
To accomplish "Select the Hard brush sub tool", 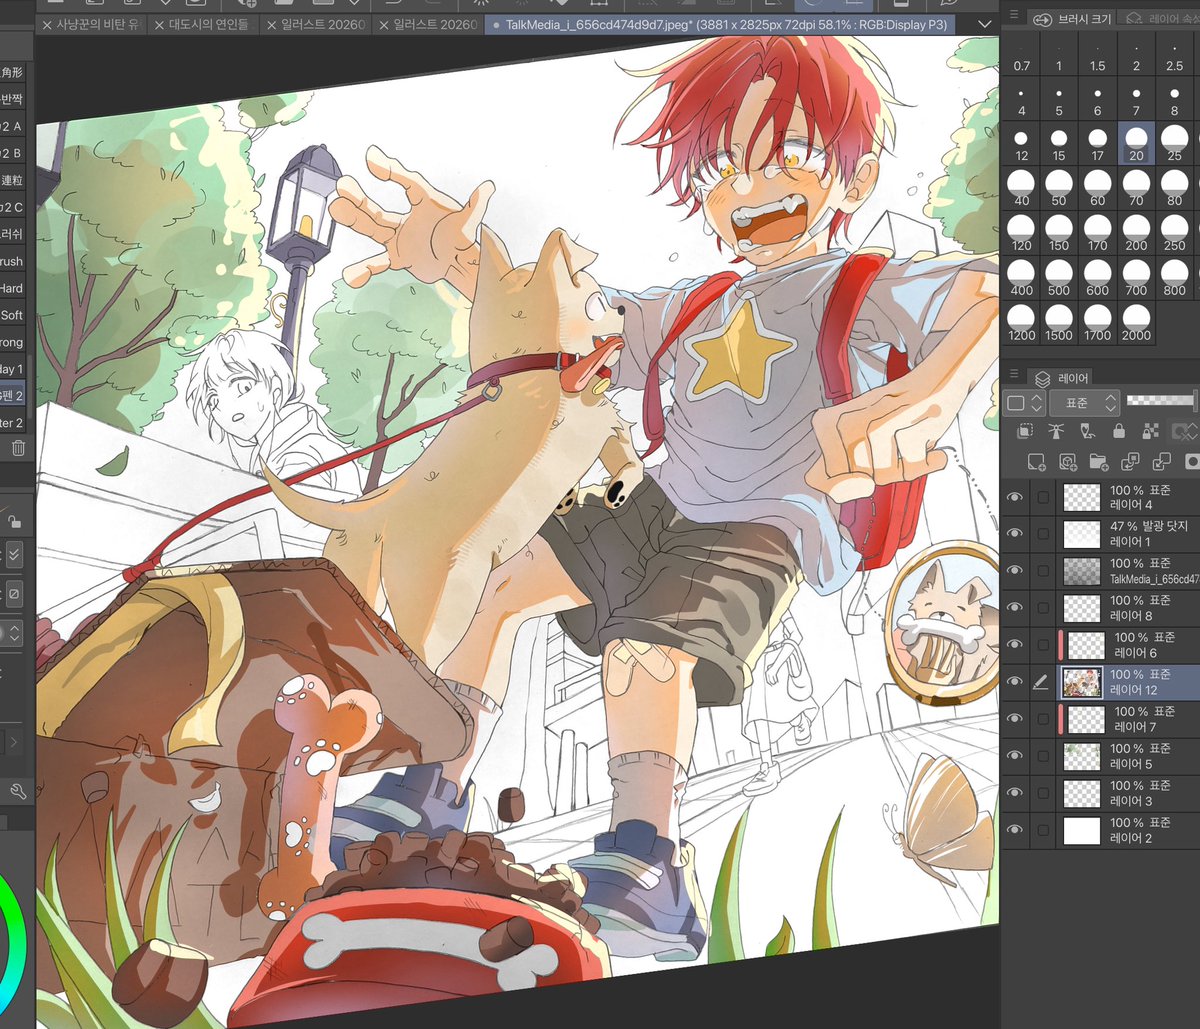I will (x=12, y=288).
